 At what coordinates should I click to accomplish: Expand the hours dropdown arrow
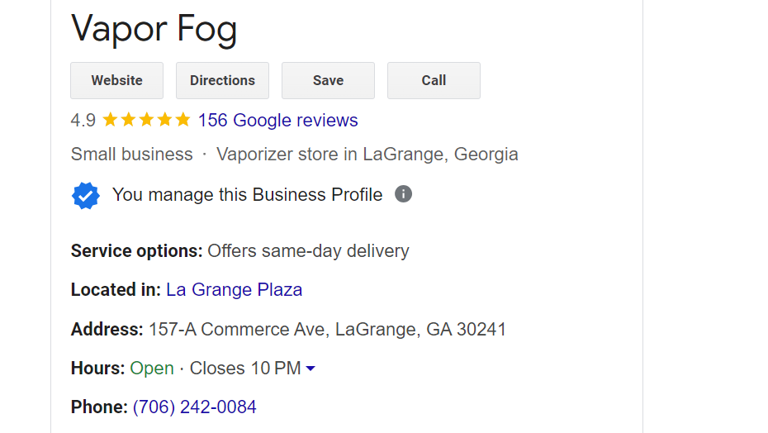pyautogui.click(x=311, y=368)
